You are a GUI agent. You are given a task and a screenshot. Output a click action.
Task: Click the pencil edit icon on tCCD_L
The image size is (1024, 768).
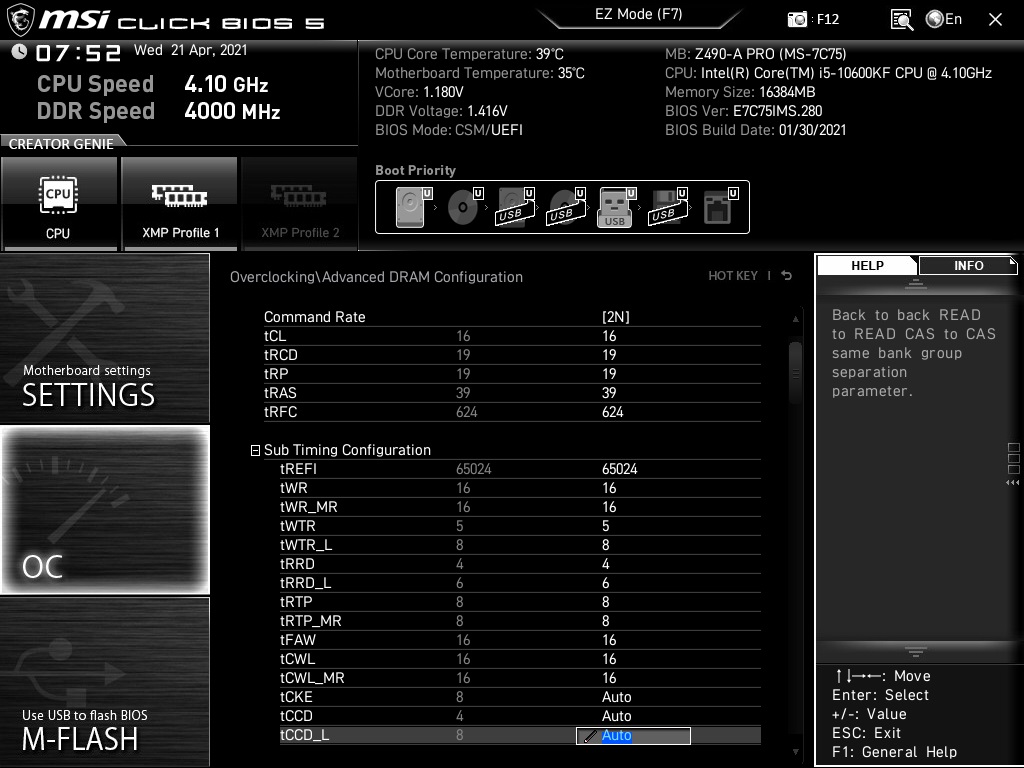590,737
